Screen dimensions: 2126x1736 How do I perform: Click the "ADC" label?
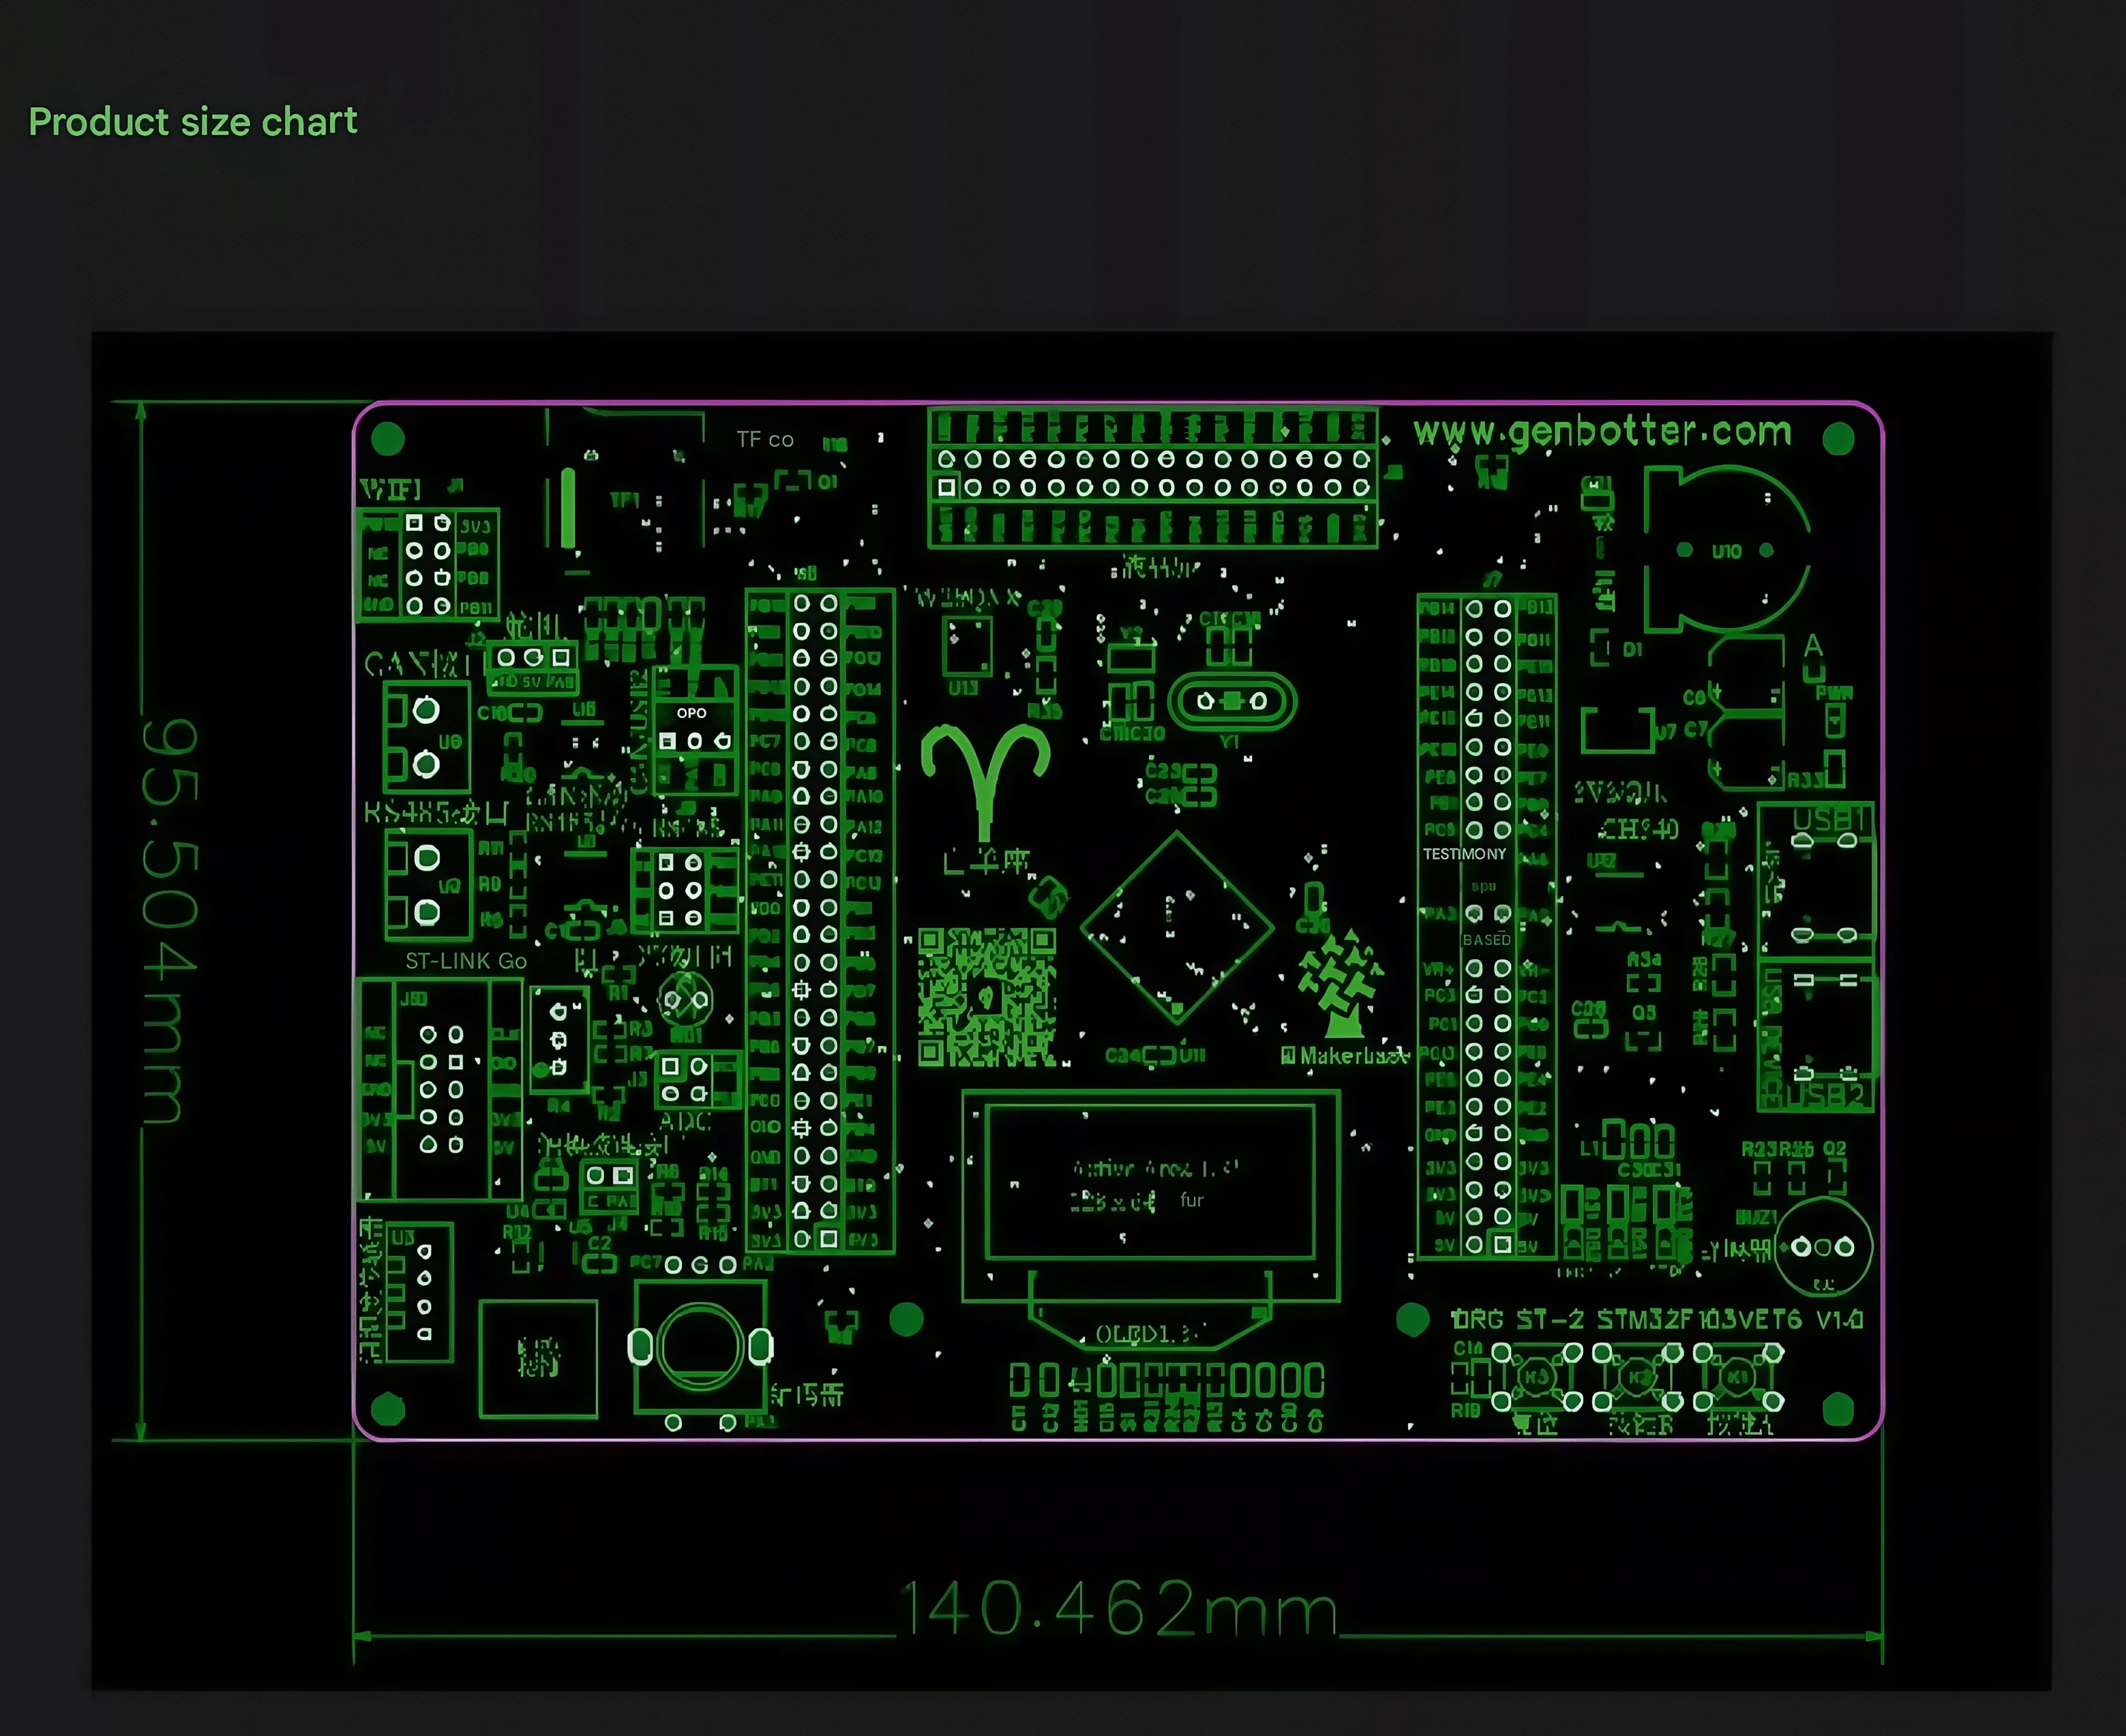click(685, 1122)
